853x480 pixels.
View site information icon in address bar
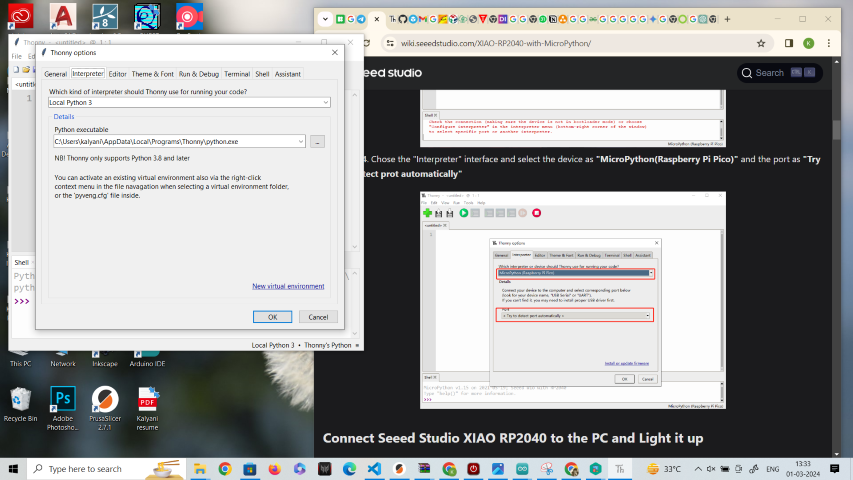(390, 44)
